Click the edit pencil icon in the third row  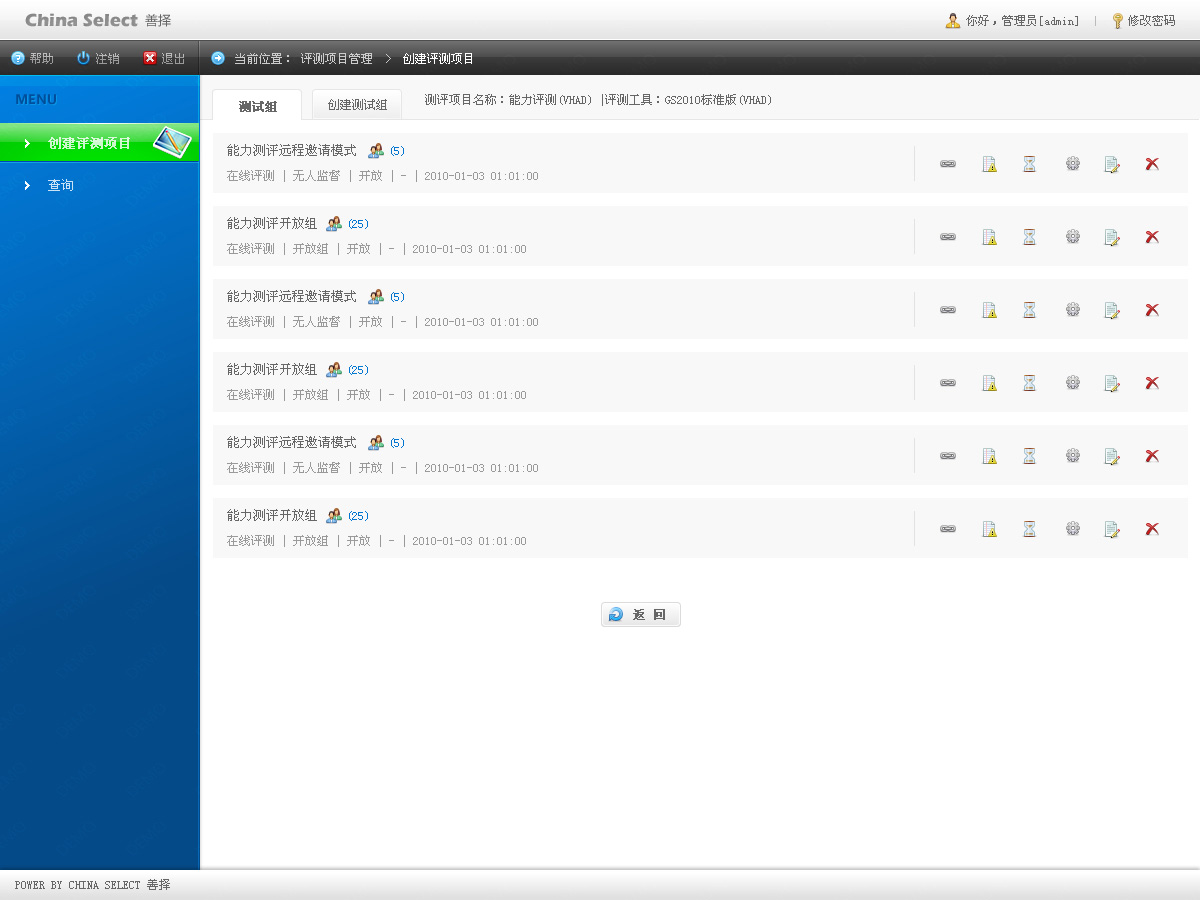pos(1112,310)
